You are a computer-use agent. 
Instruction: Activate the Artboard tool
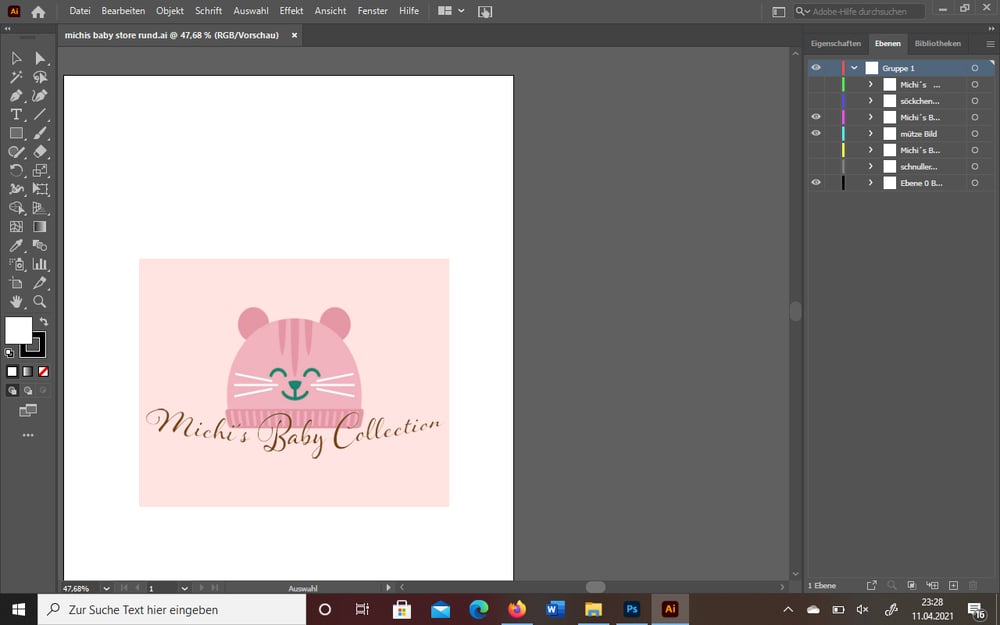click(16, 283)
